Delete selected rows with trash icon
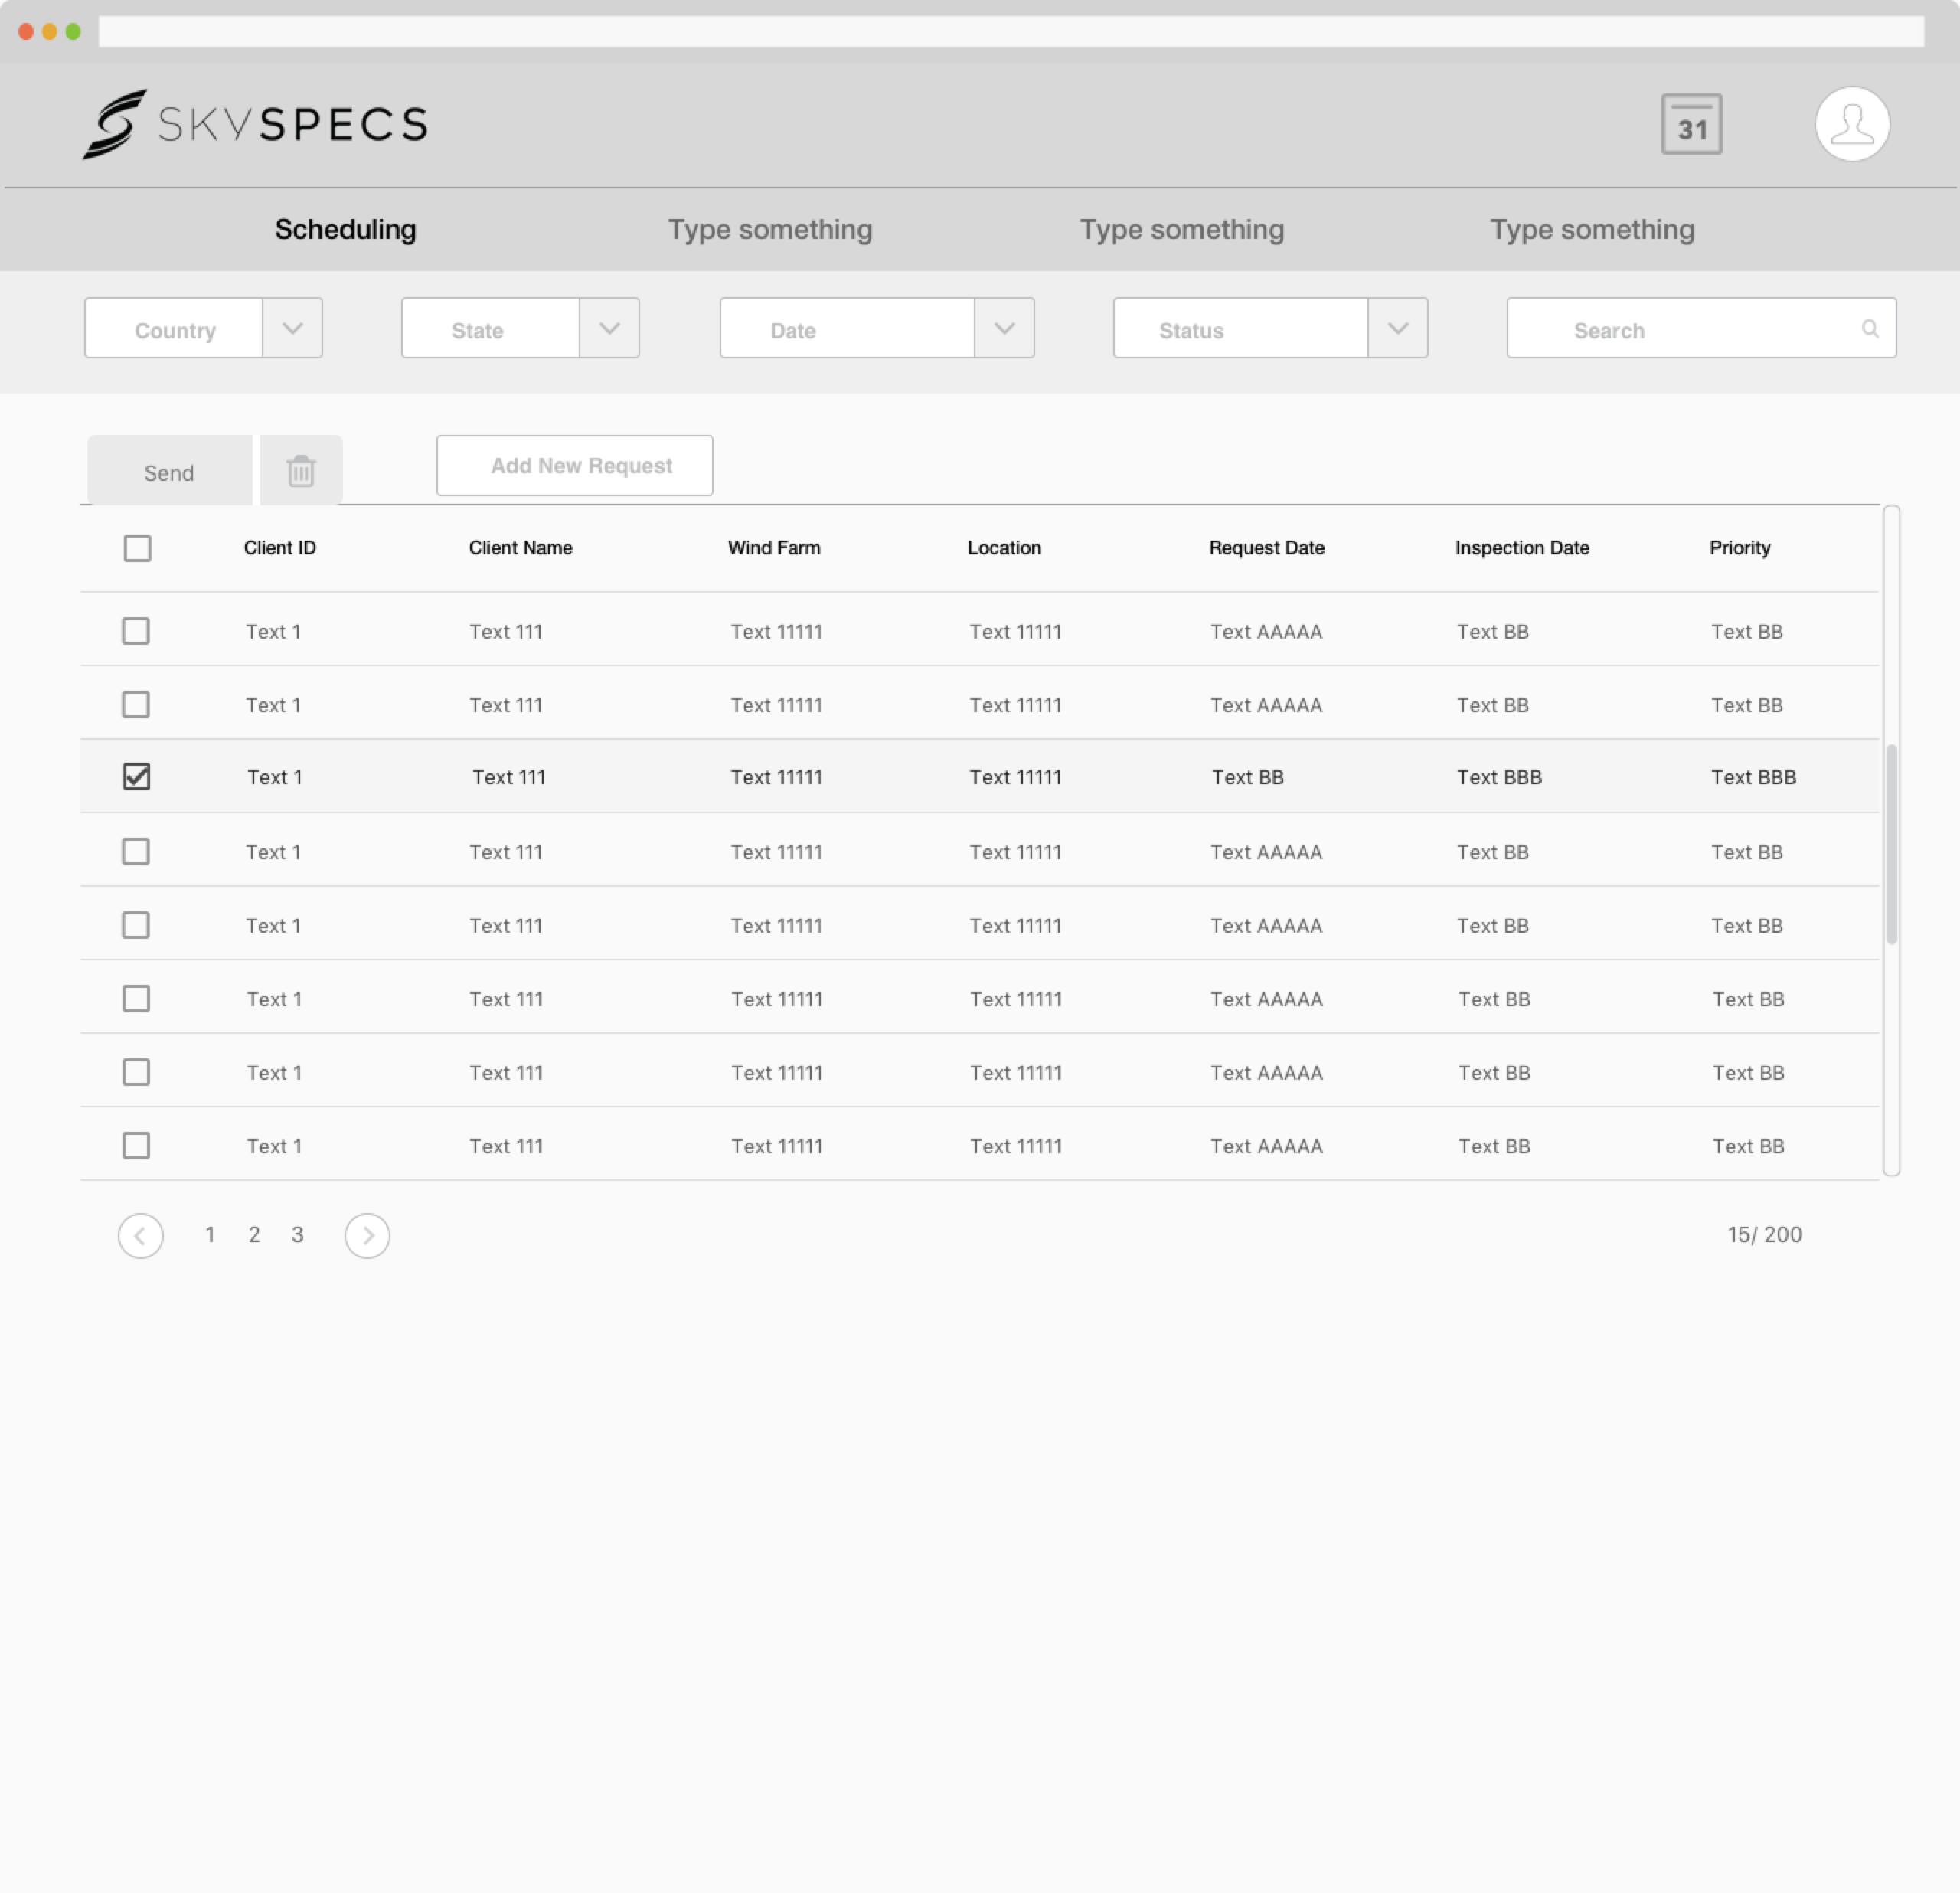Screen dimensions: 1960x1893 click(301, 470)
